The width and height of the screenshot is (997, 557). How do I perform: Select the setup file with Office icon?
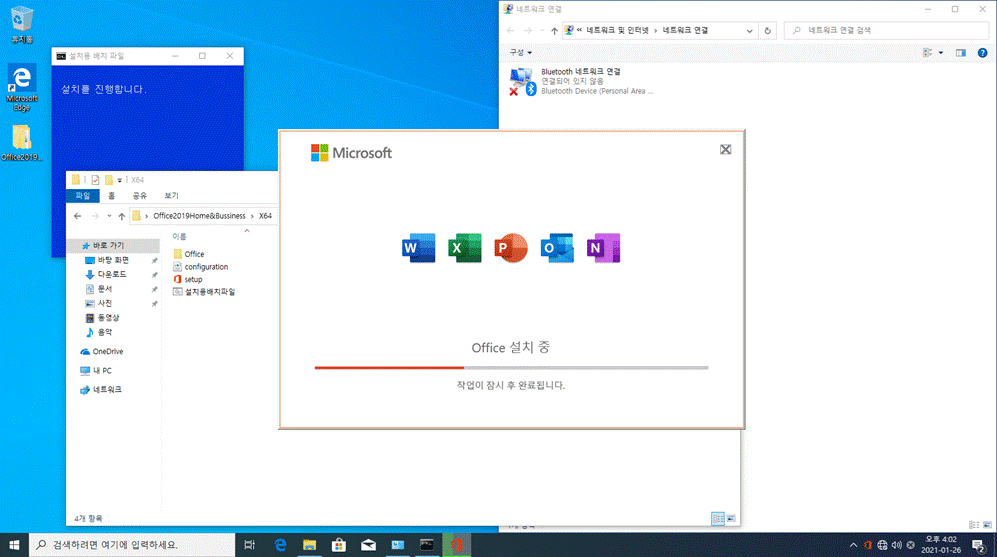coord(188,279)
